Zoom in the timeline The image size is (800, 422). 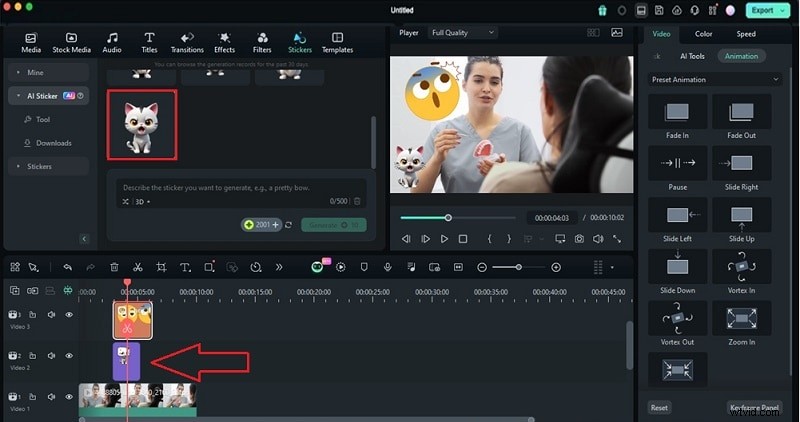[x=556, y=267]
